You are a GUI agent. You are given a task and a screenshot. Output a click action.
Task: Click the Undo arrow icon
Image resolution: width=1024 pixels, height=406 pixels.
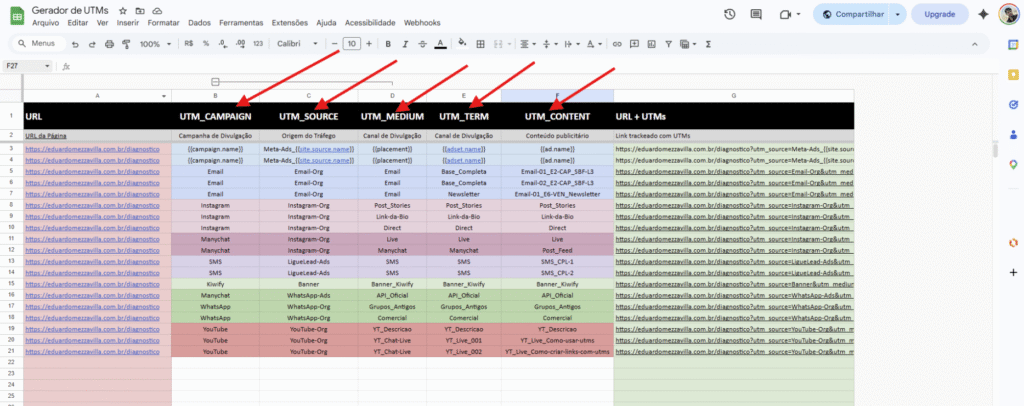[76, 44]
